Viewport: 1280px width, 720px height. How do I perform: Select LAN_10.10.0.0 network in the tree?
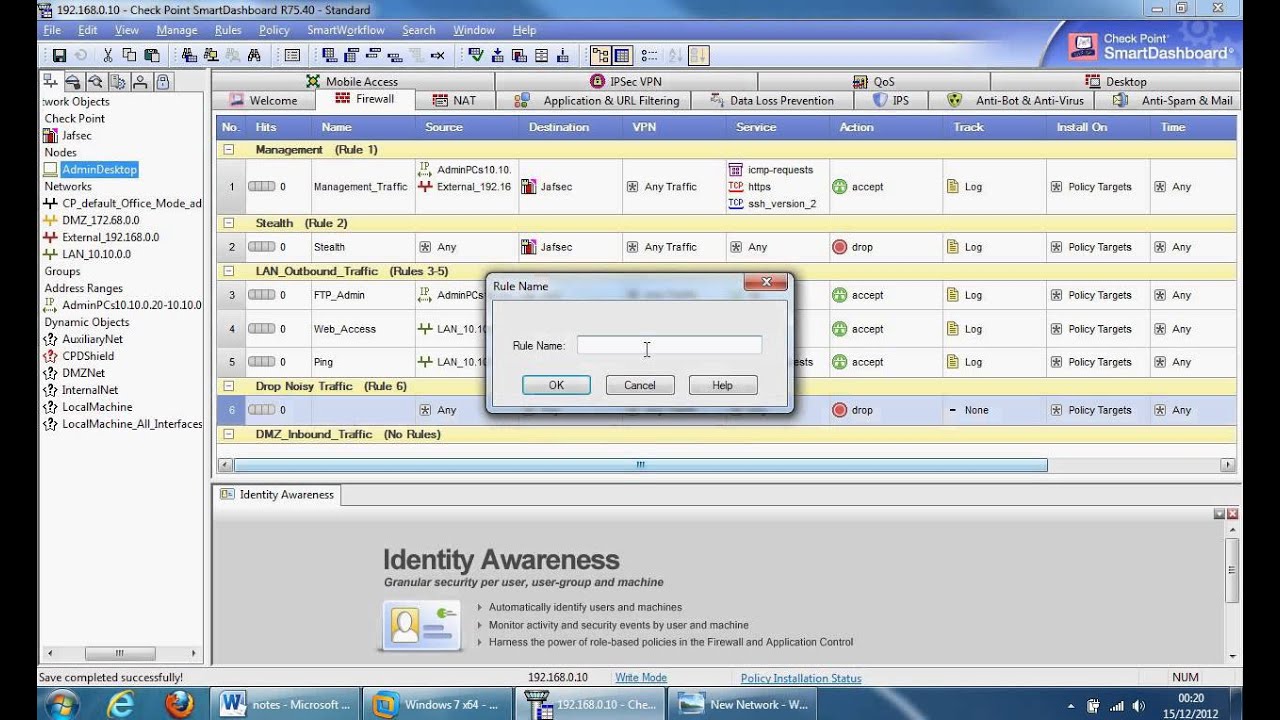(96, 254)
